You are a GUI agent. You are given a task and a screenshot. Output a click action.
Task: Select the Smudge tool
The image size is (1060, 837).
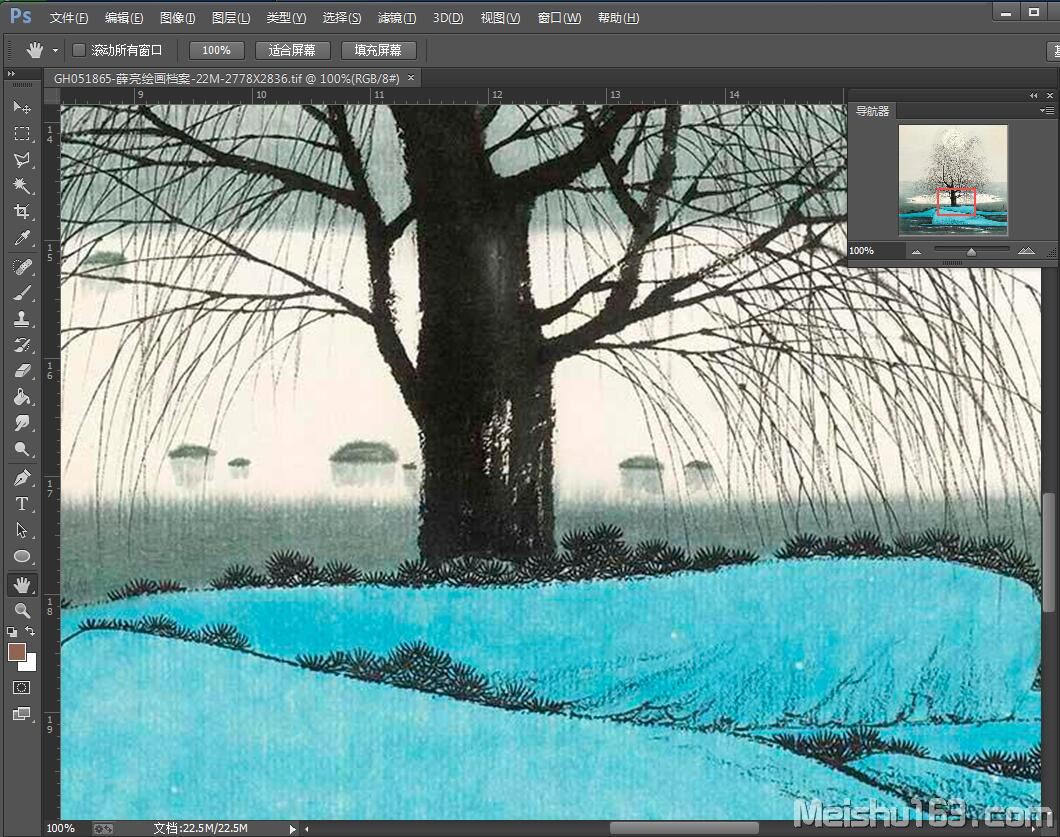coord(22,423)
